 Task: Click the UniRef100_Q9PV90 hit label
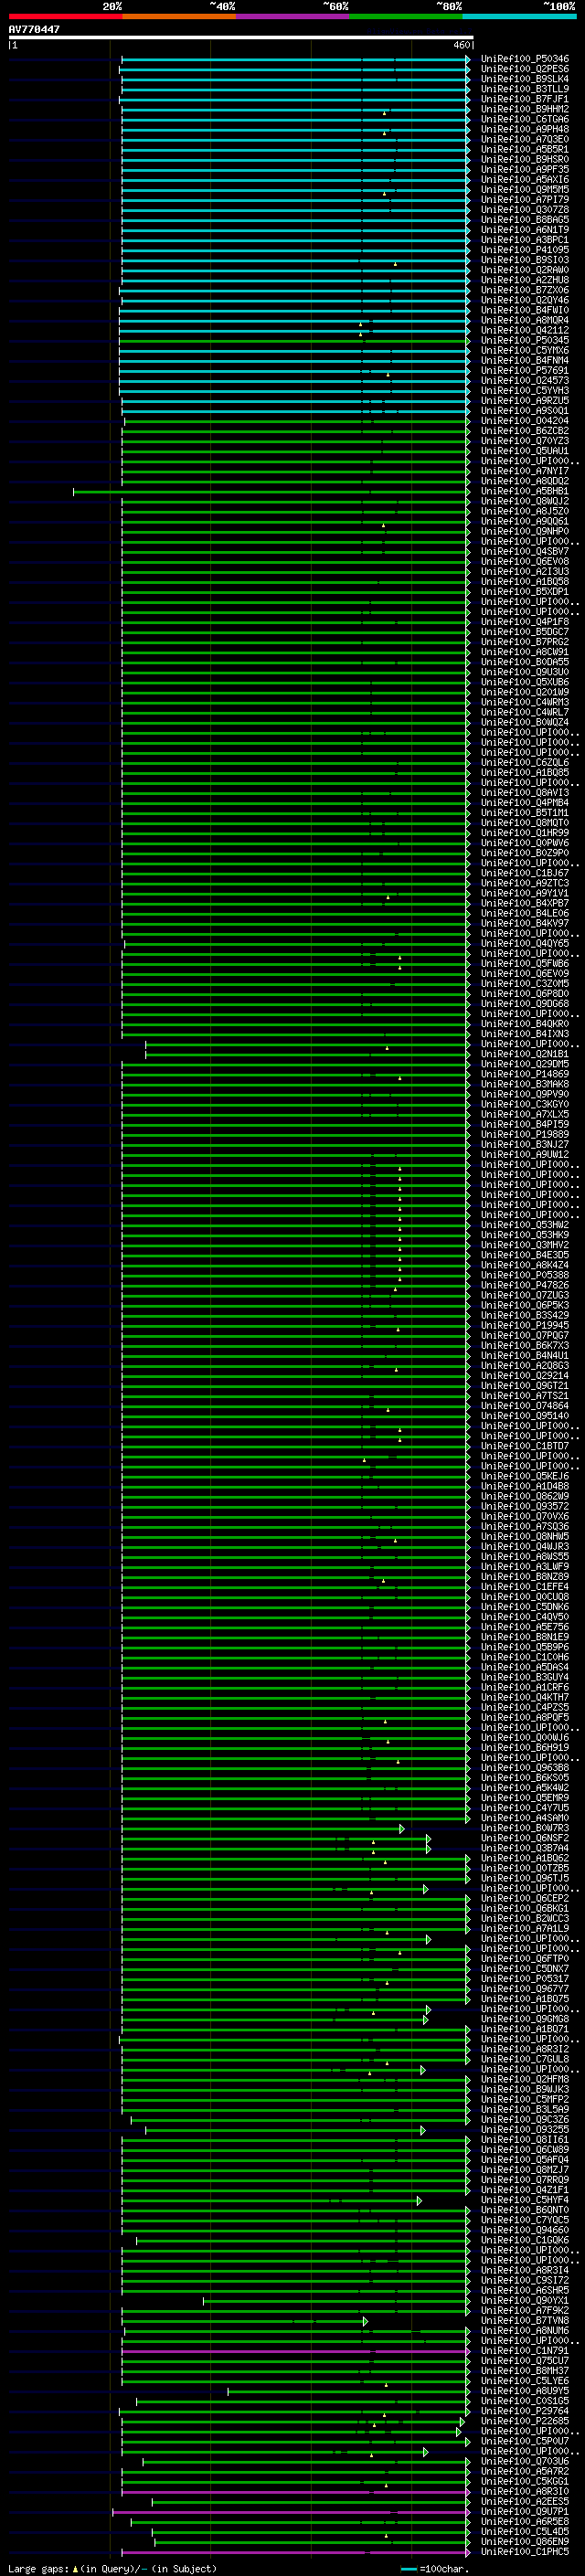524,1094
